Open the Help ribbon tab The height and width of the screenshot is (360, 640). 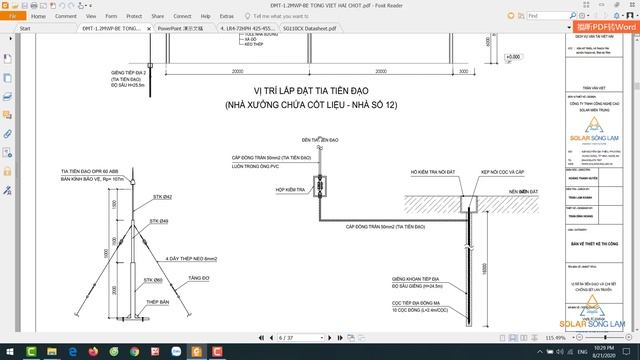pyautogui.click(x=205, y=16)
